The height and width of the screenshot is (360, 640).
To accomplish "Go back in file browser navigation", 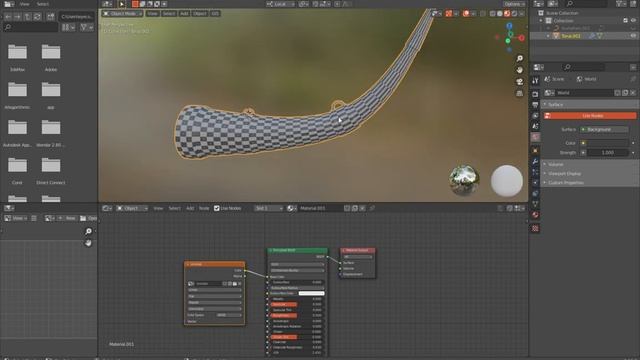I will coord(8,17).
